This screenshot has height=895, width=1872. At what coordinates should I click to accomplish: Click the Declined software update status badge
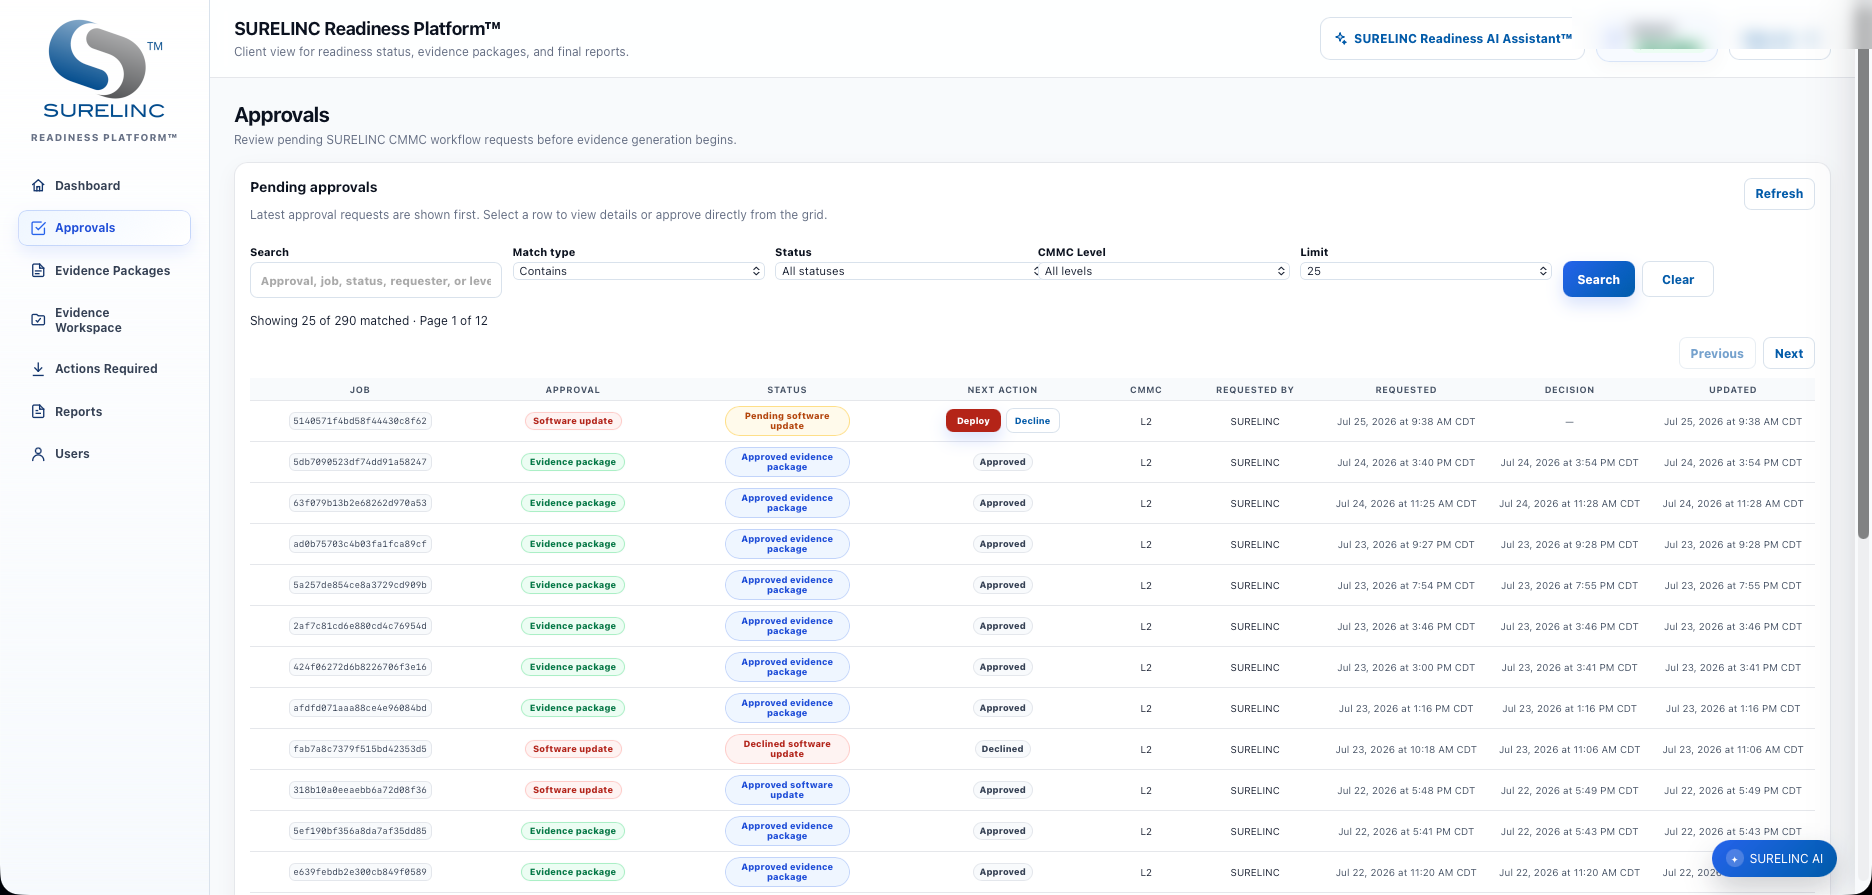[787, 749]
